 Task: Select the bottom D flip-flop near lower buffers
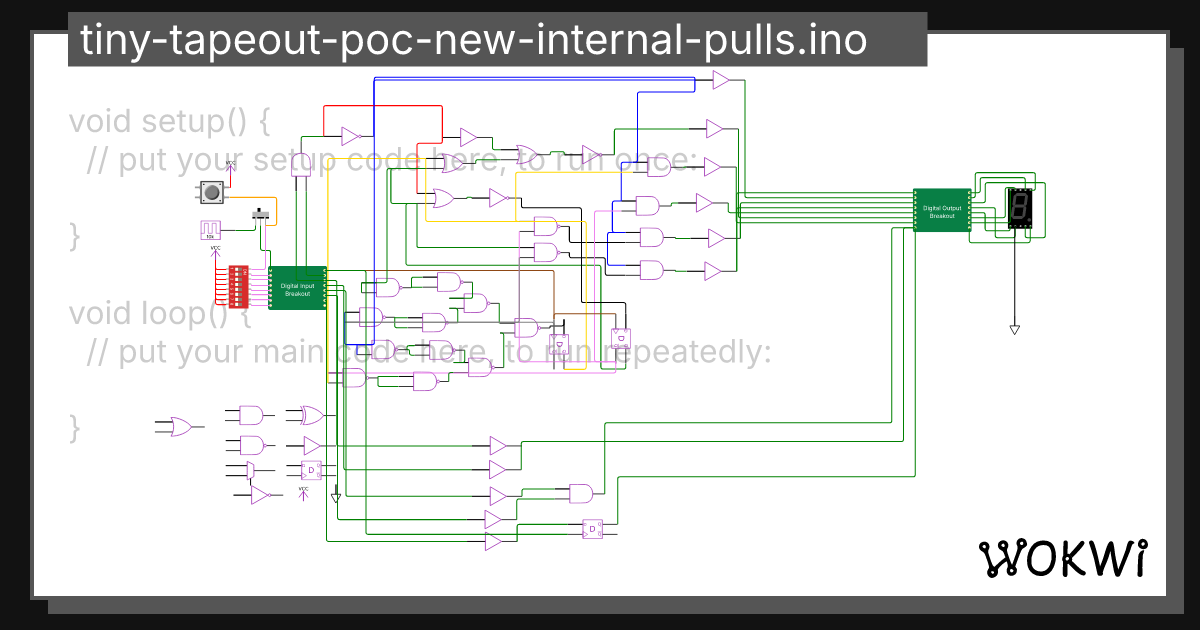click(592, 528)
